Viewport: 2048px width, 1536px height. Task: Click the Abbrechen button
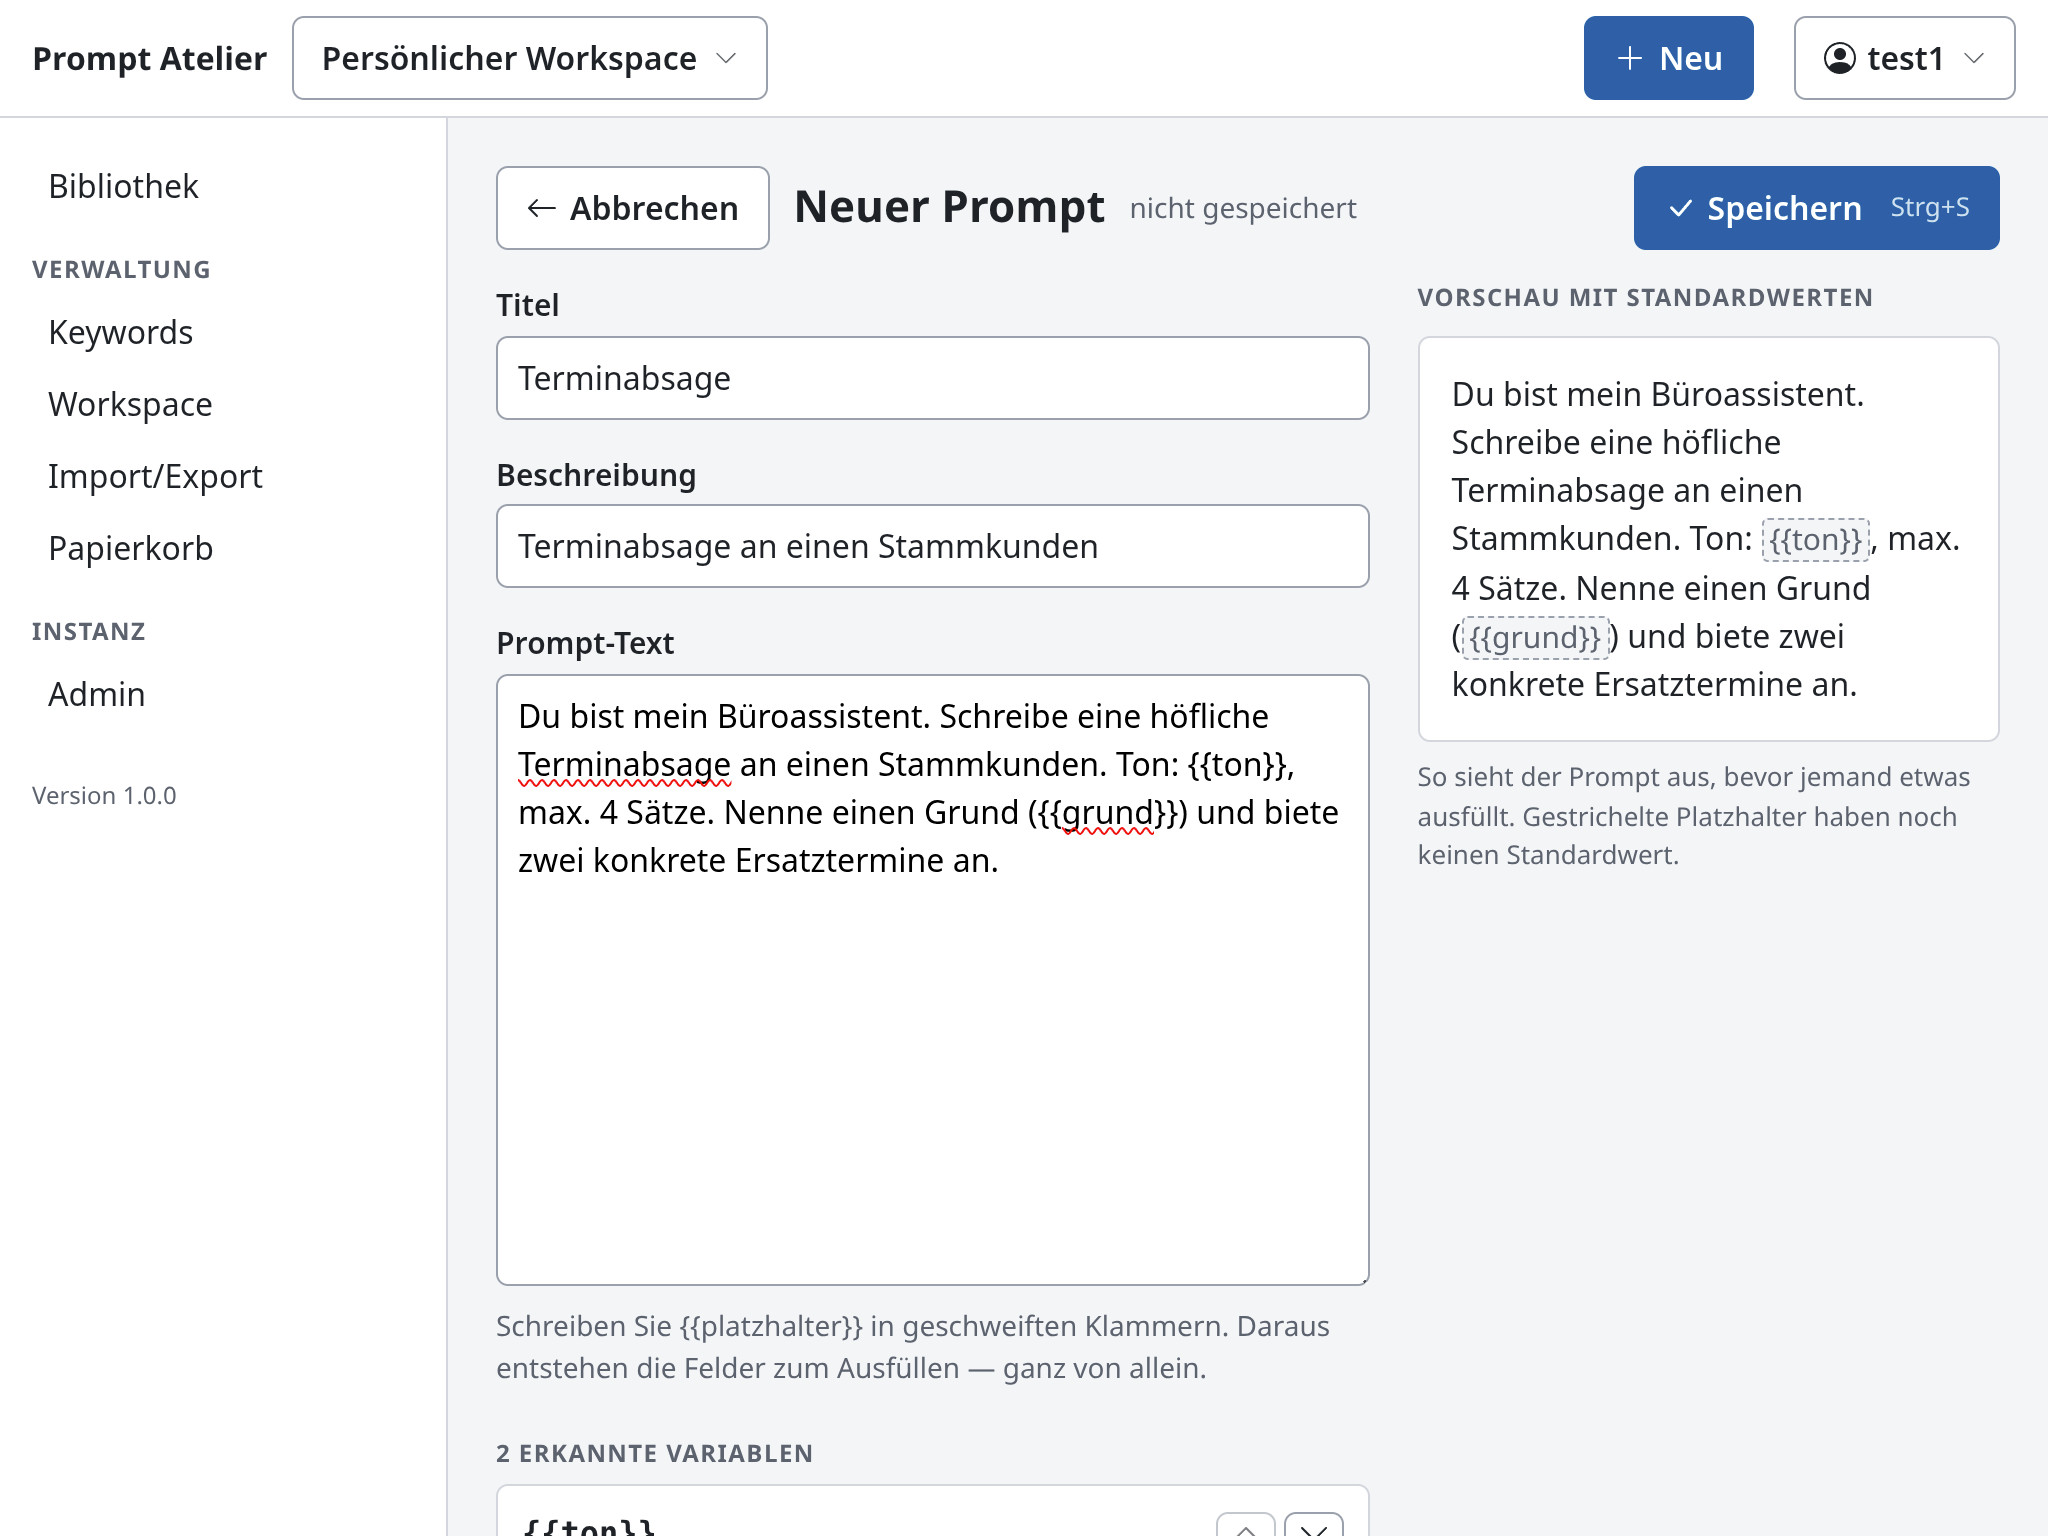coord(632,208)
